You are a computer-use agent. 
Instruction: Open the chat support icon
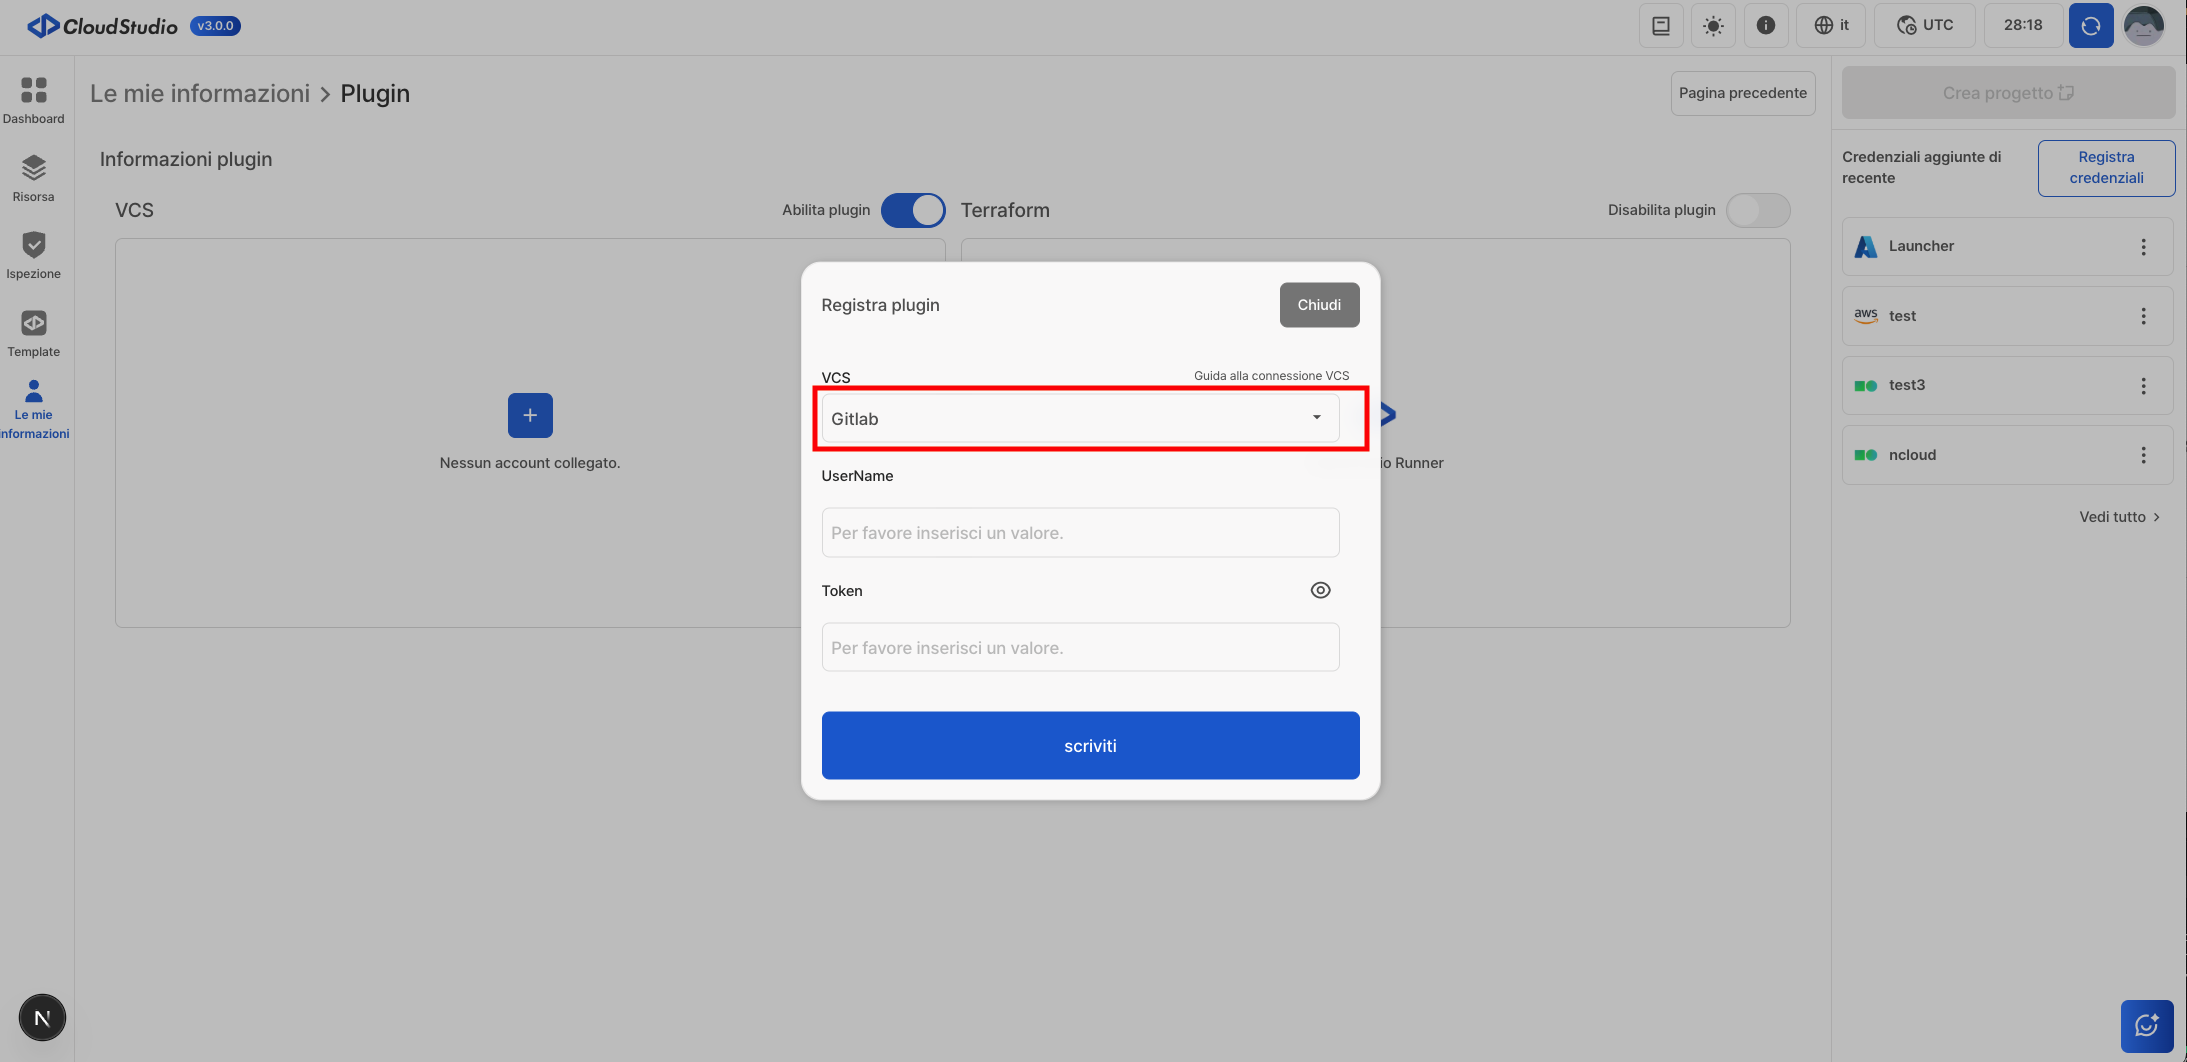tap(2146, 1026)
